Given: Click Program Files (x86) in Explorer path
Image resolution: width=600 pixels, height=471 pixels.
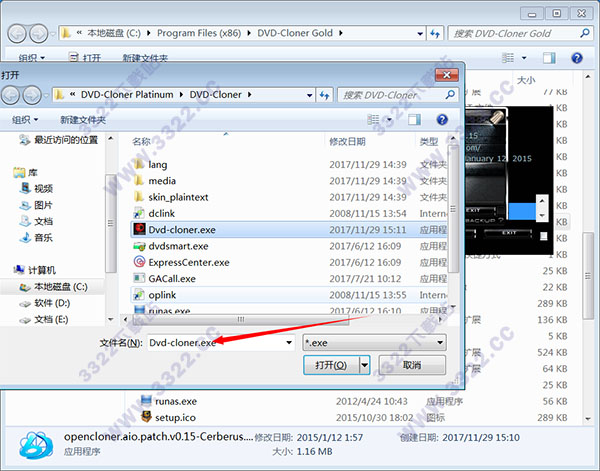Looking at the screenshot, I should pyautogui.click(x=199, y=33).
